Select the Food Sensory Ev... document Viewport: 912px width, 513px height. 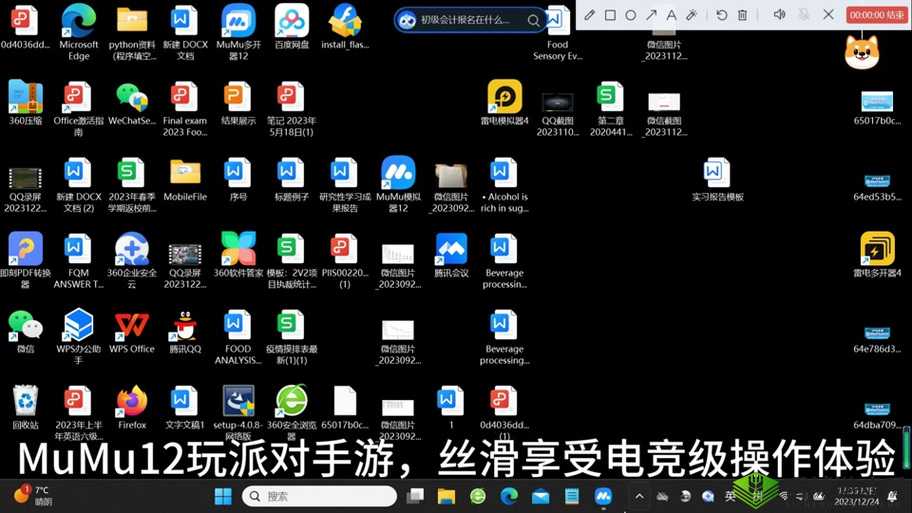pos(558,33)
